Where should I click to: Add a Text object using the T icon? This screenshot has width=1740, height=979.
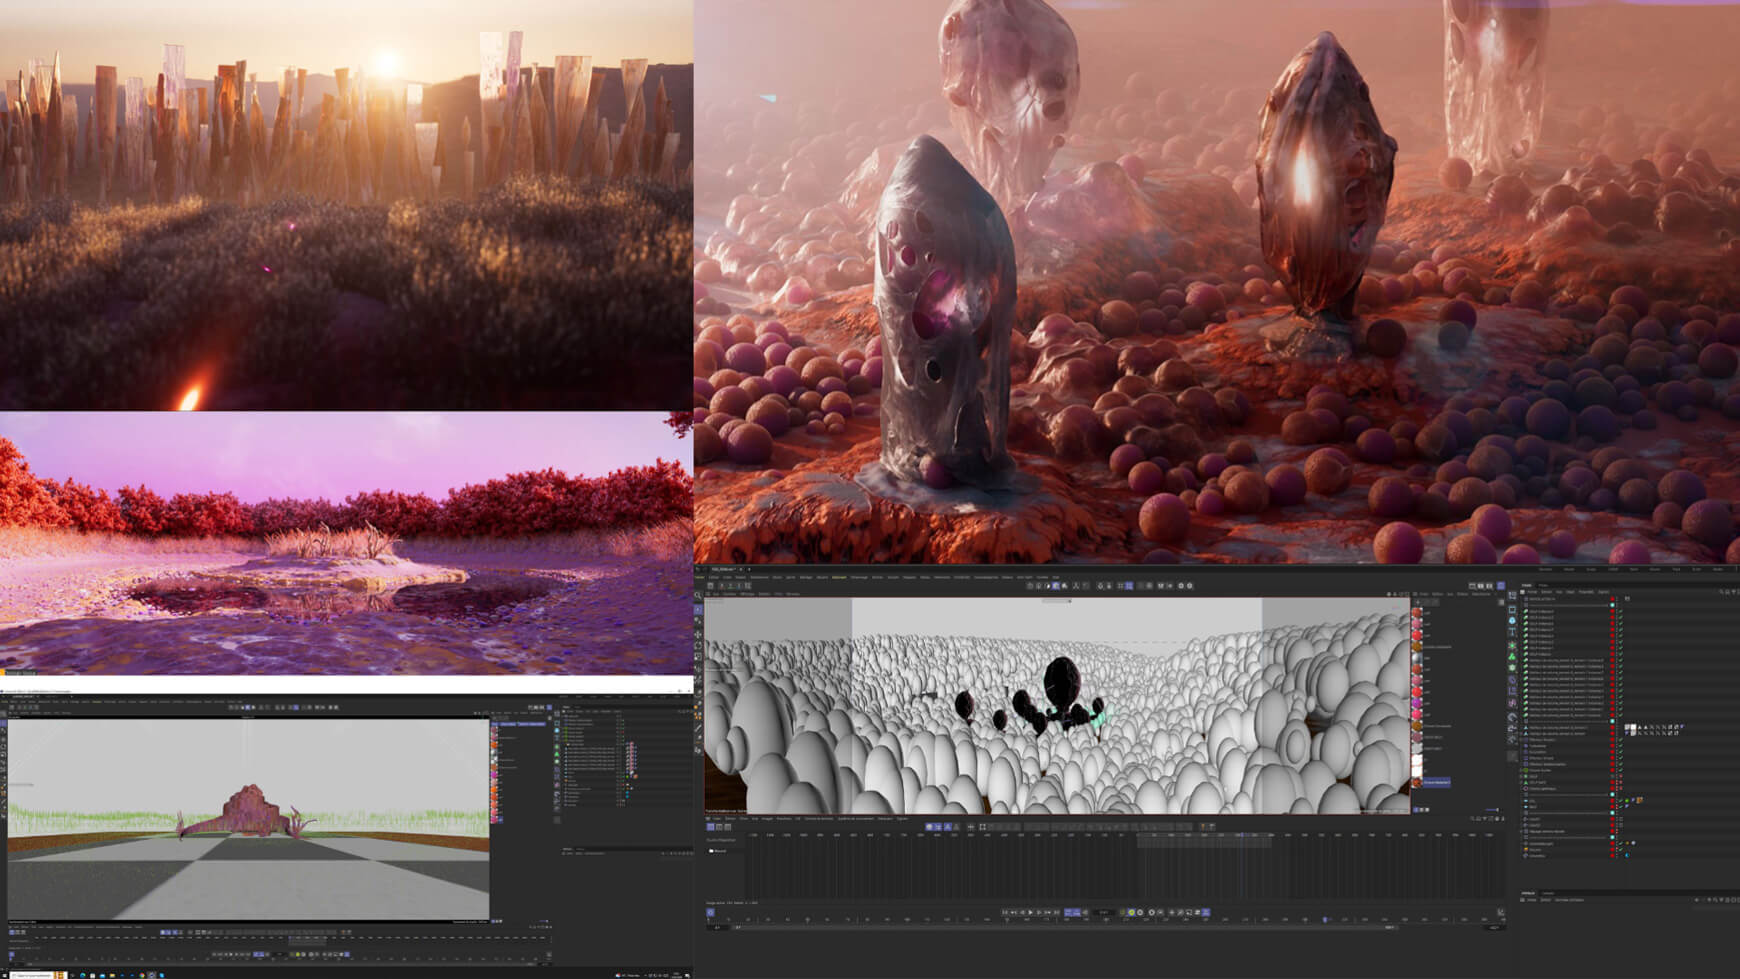pos(1512,632)
